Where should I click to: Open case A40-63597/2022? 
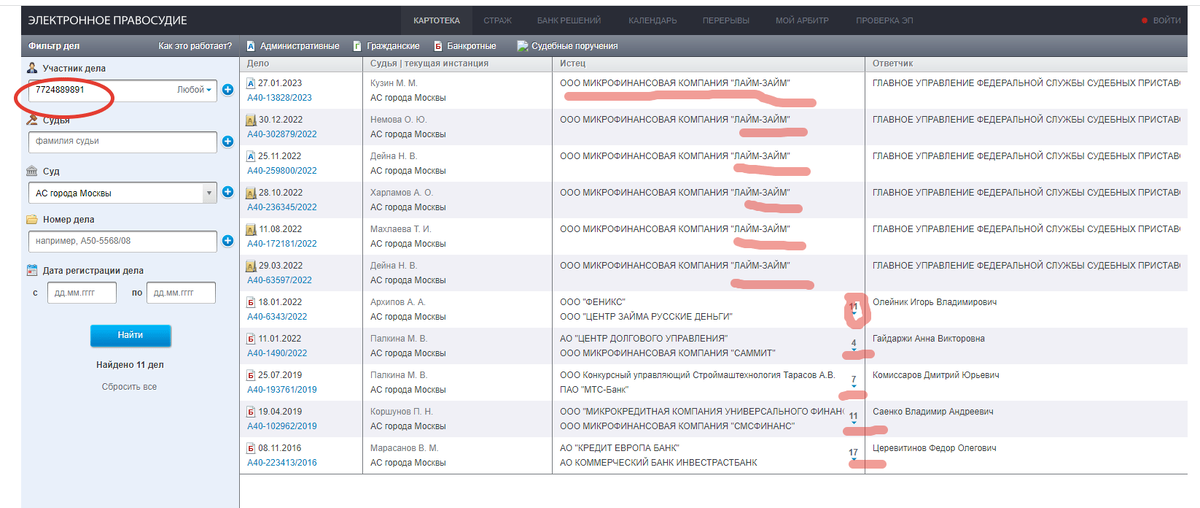(280, 280)
